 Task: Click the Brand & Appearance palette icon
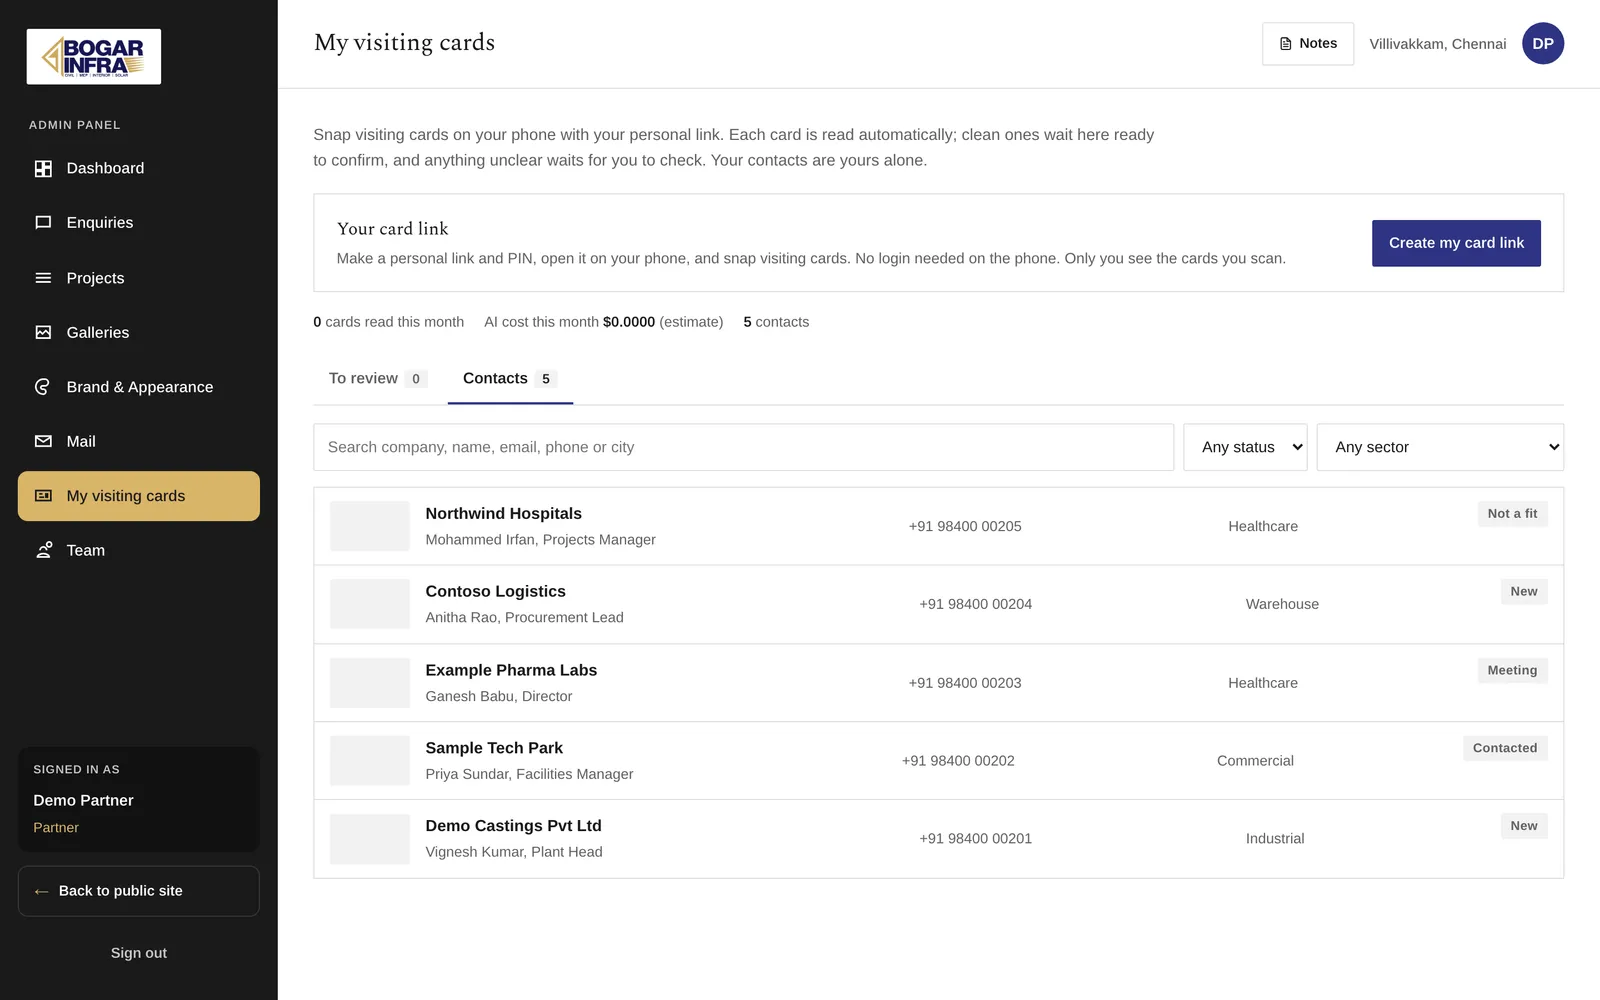tap(43, 387)
